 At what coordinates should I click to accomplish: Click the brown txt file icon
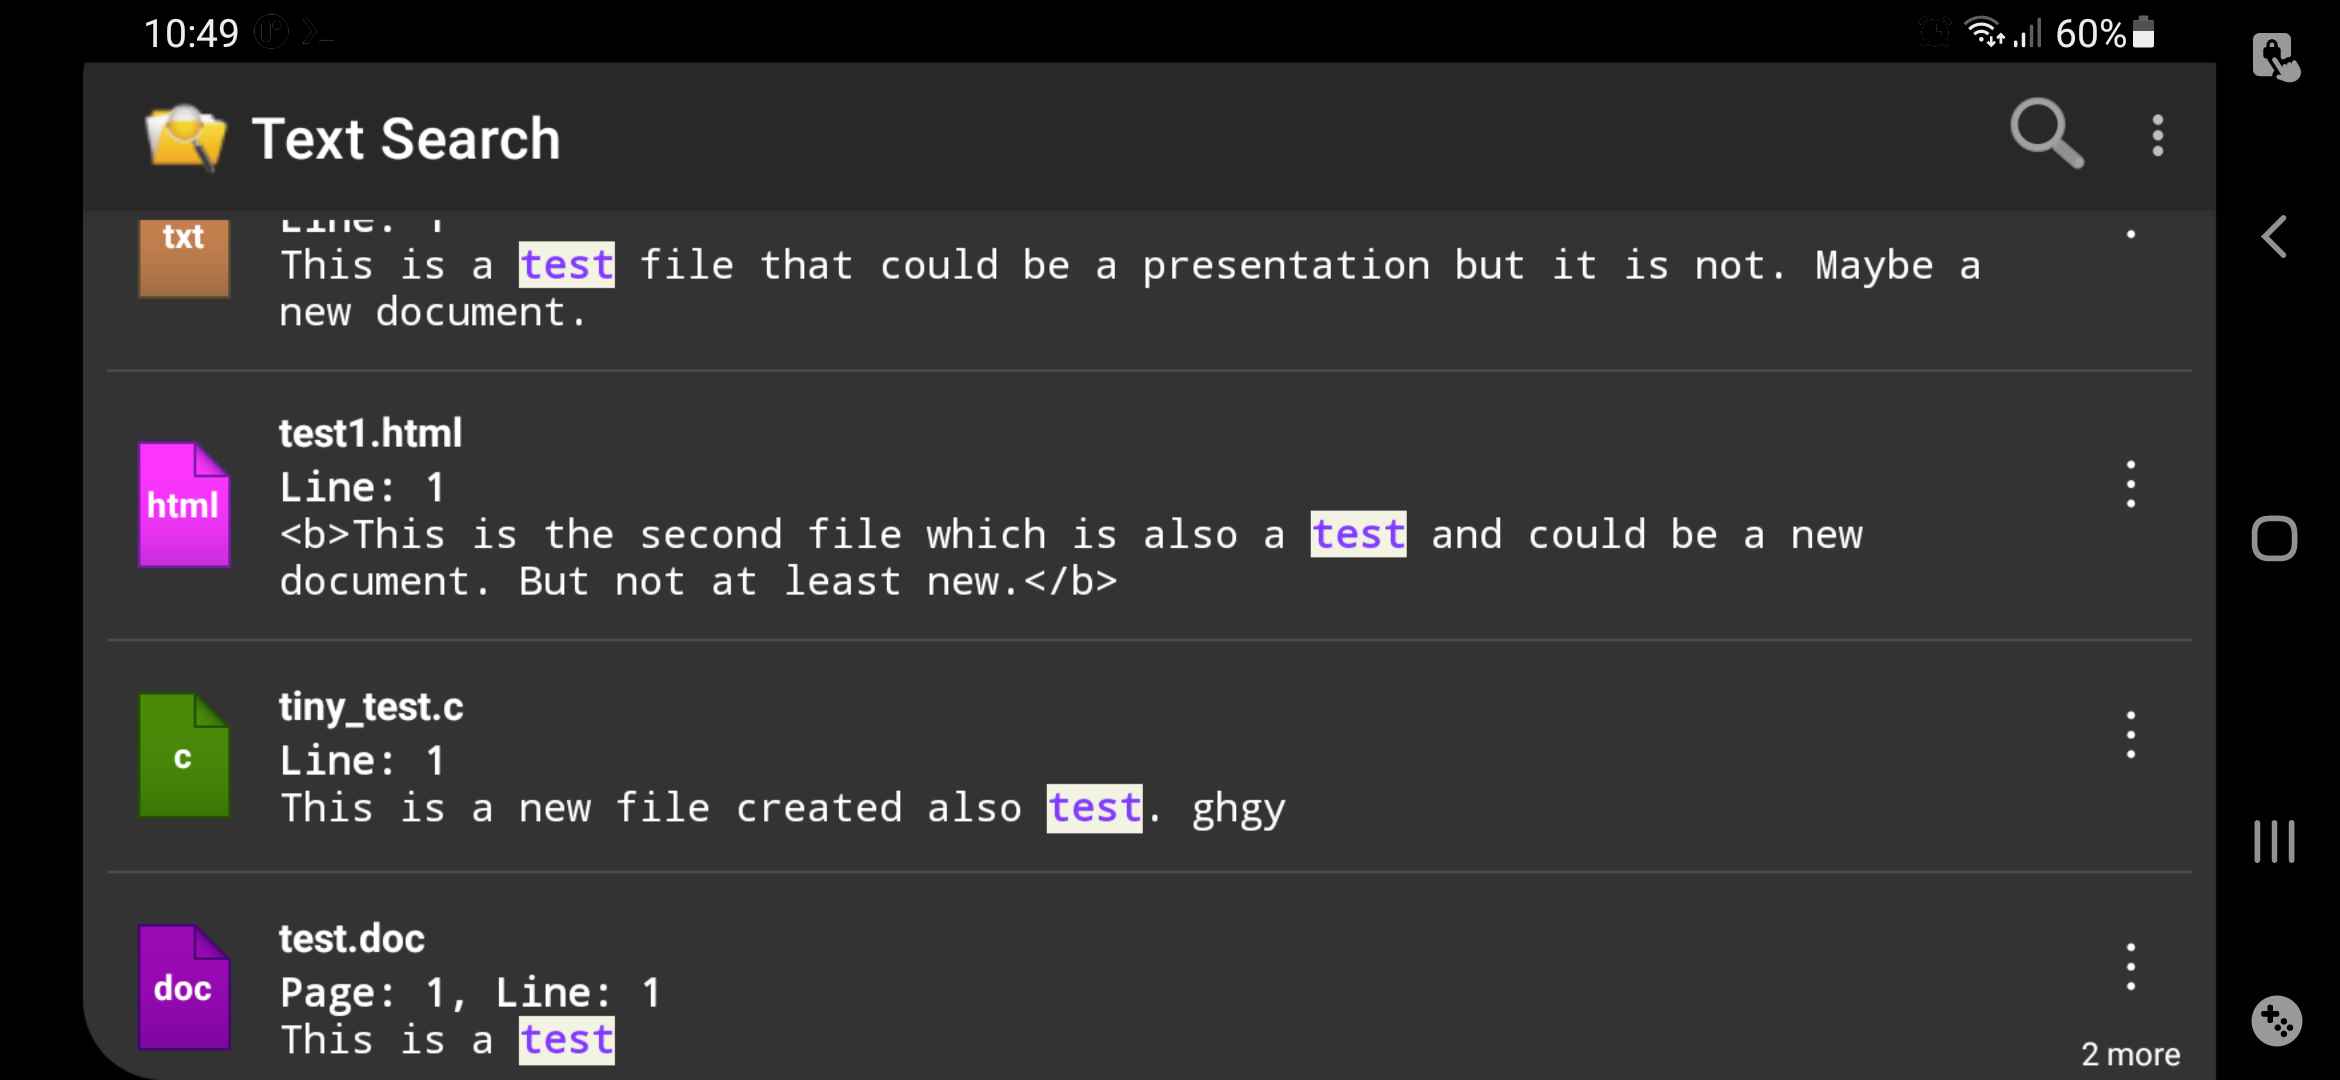coord(184,257)
